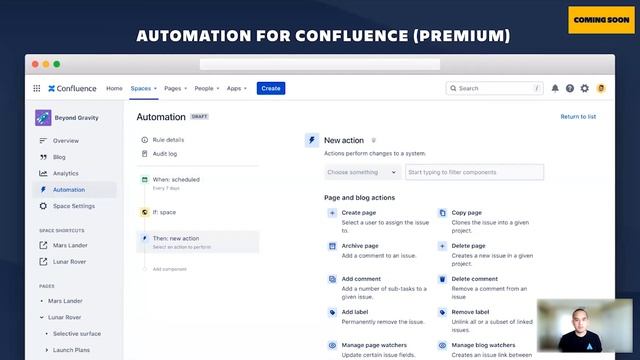Click the Lunar Rover shortcut link icon

click(43, 262)
